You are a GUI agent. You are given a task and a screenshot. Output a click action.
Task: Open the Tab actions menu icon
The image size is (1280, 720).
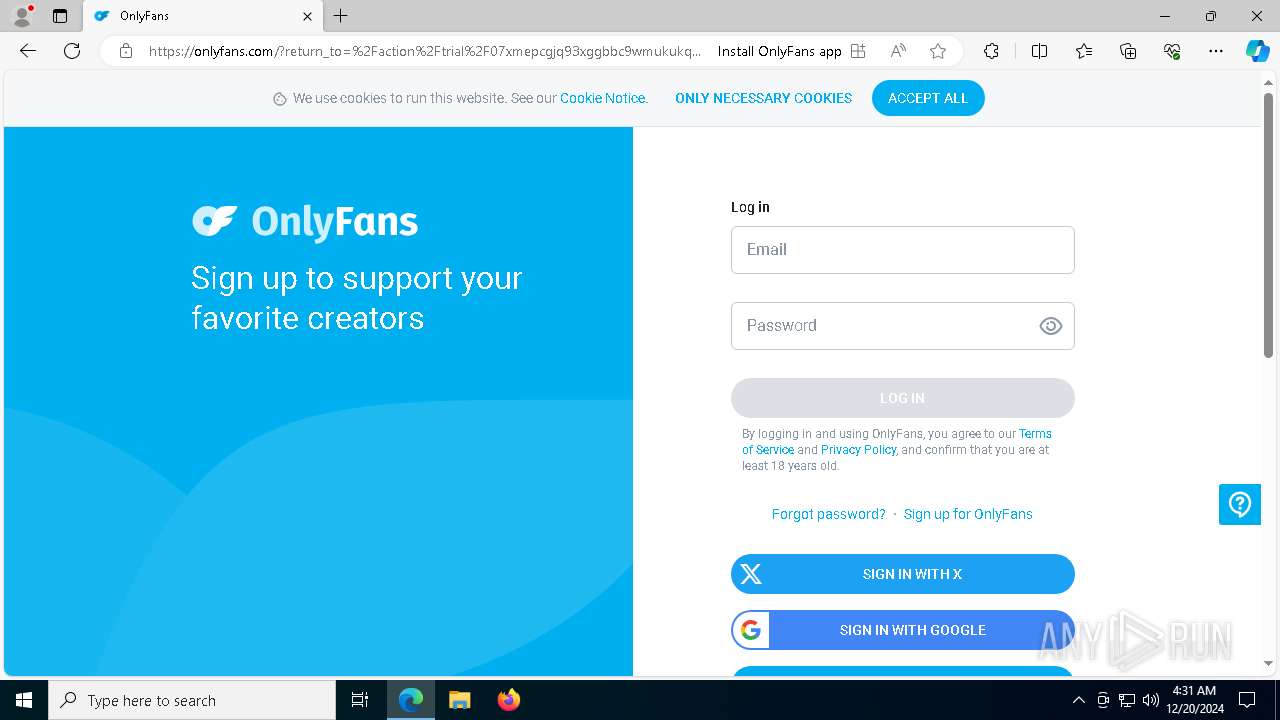[60, 16]
